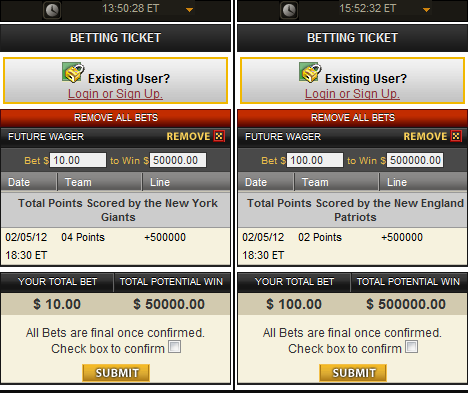Image resolution: width=468 pixels, height=393 pixels.
Task: Click the Bet amount field showing 100.00
Action: point(315,160)
